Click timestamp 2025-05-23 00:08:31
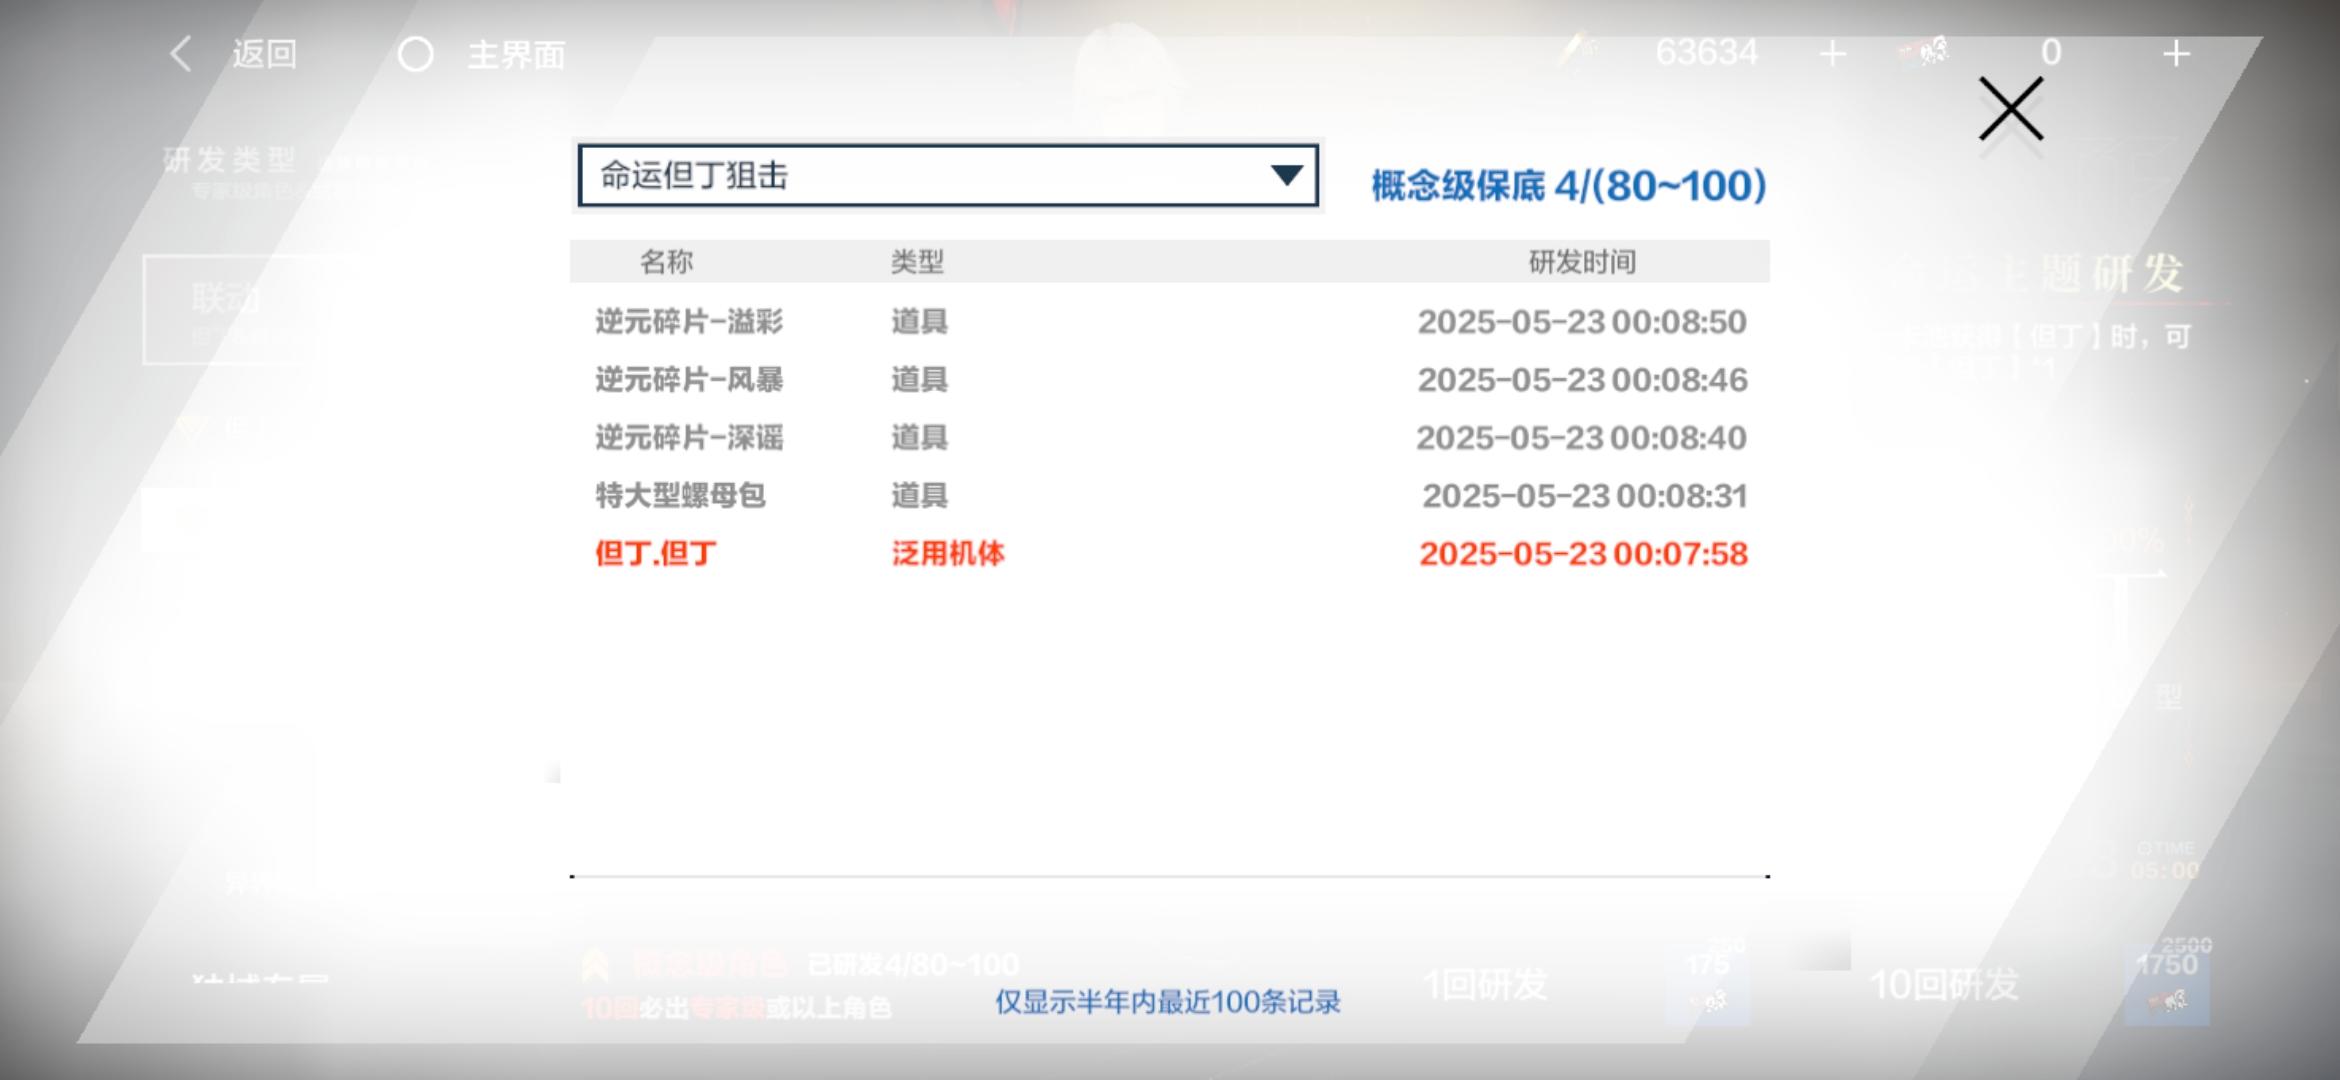 point(1585,496)
